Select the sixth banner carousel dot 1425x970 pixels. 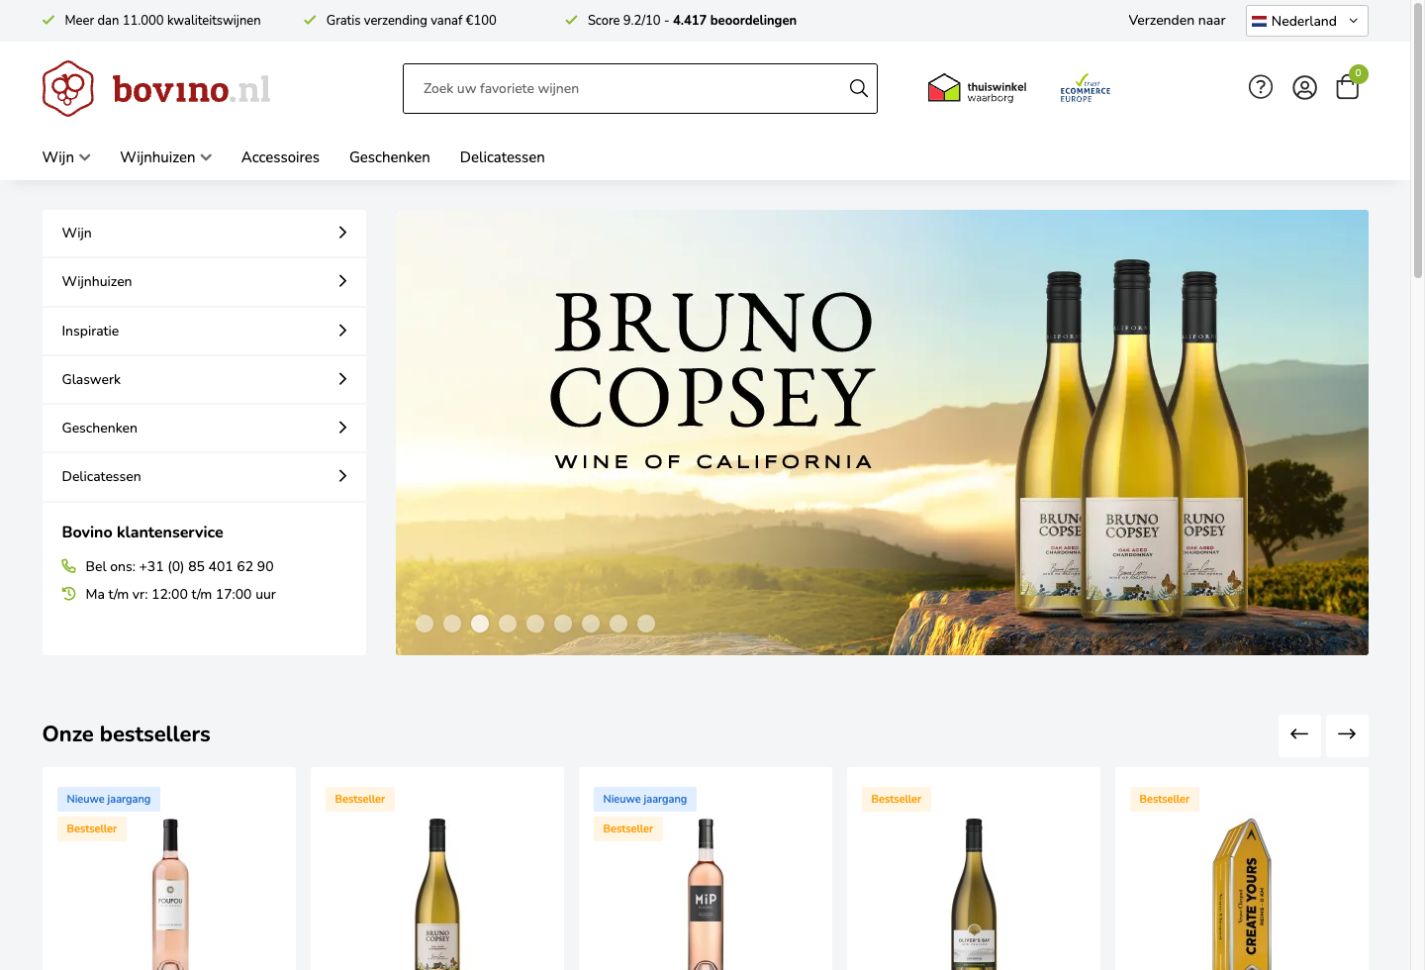pyautogui.click(x=563, y=623)
